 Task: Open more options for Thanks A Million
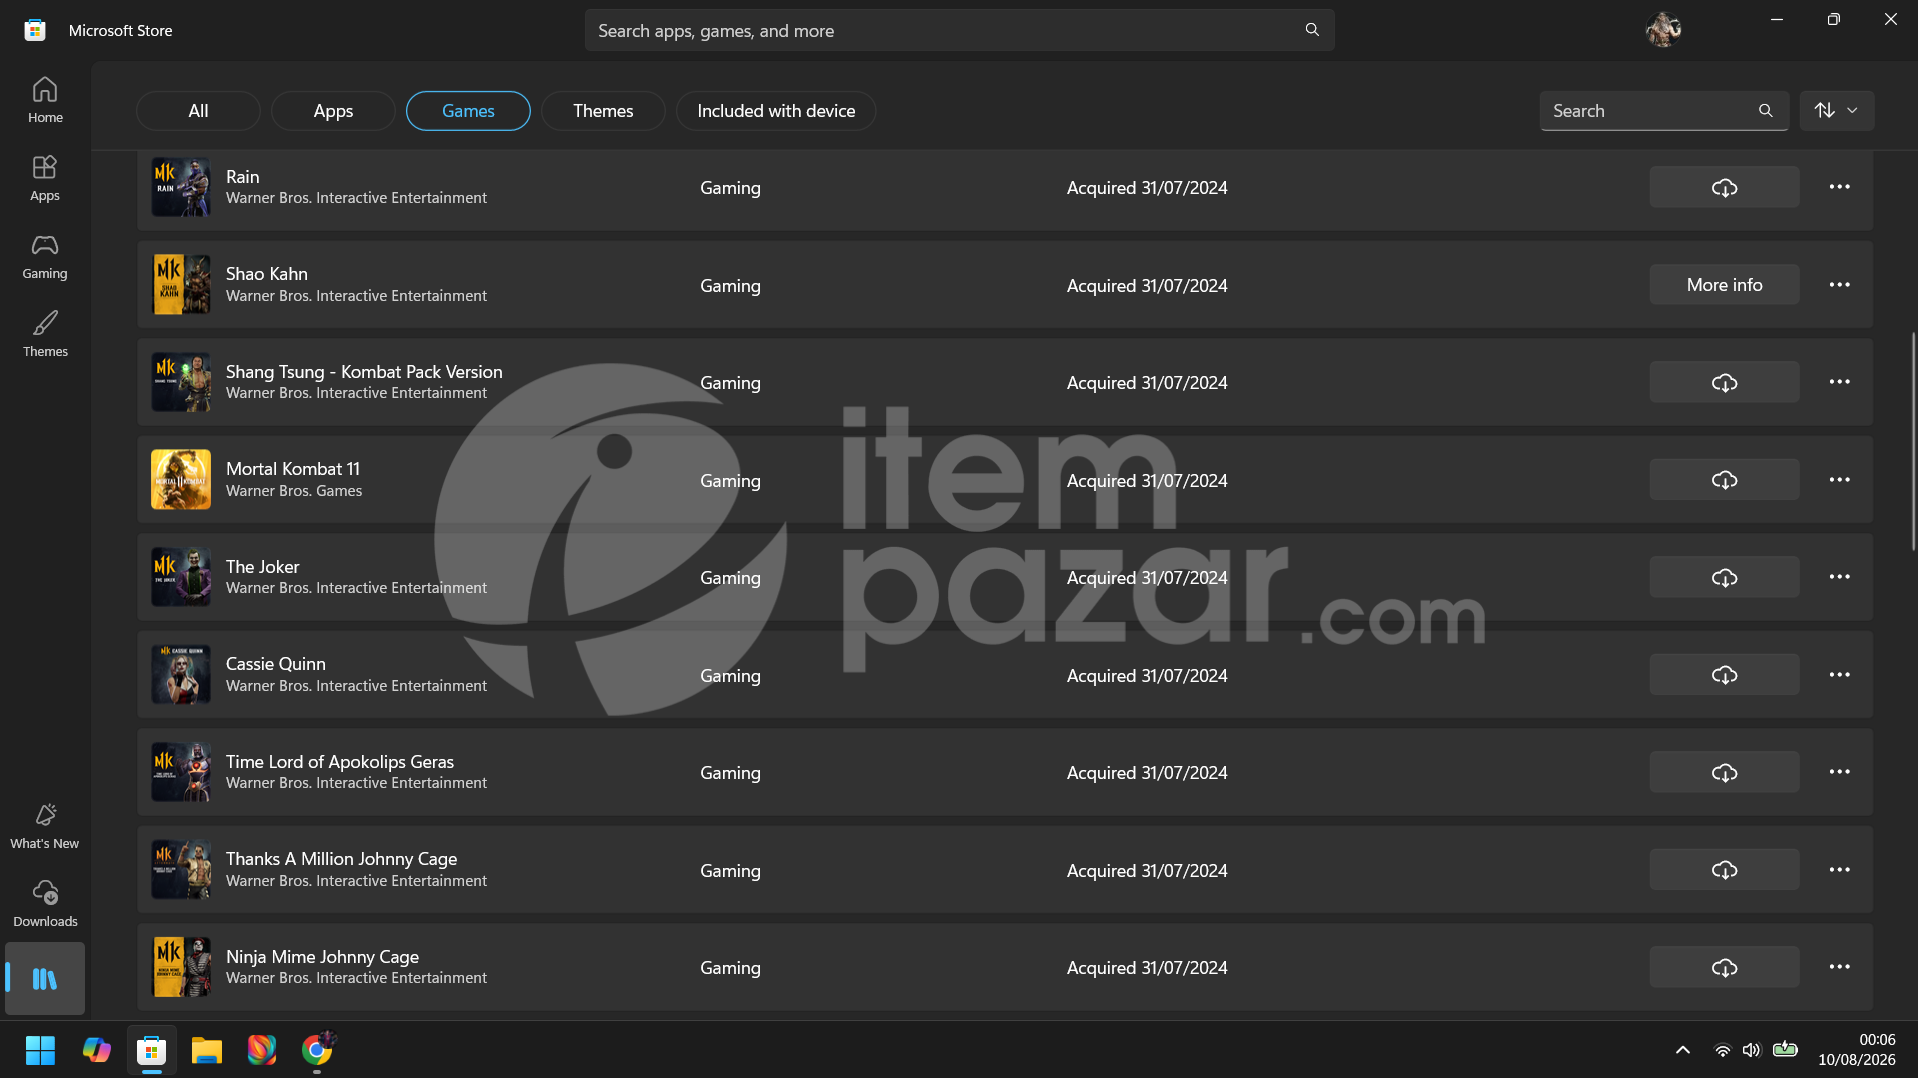point(1839,870)
